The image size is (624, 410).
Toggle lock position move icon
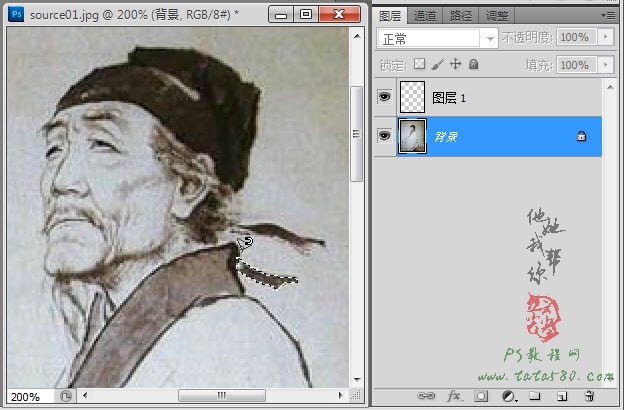point(455,64)
